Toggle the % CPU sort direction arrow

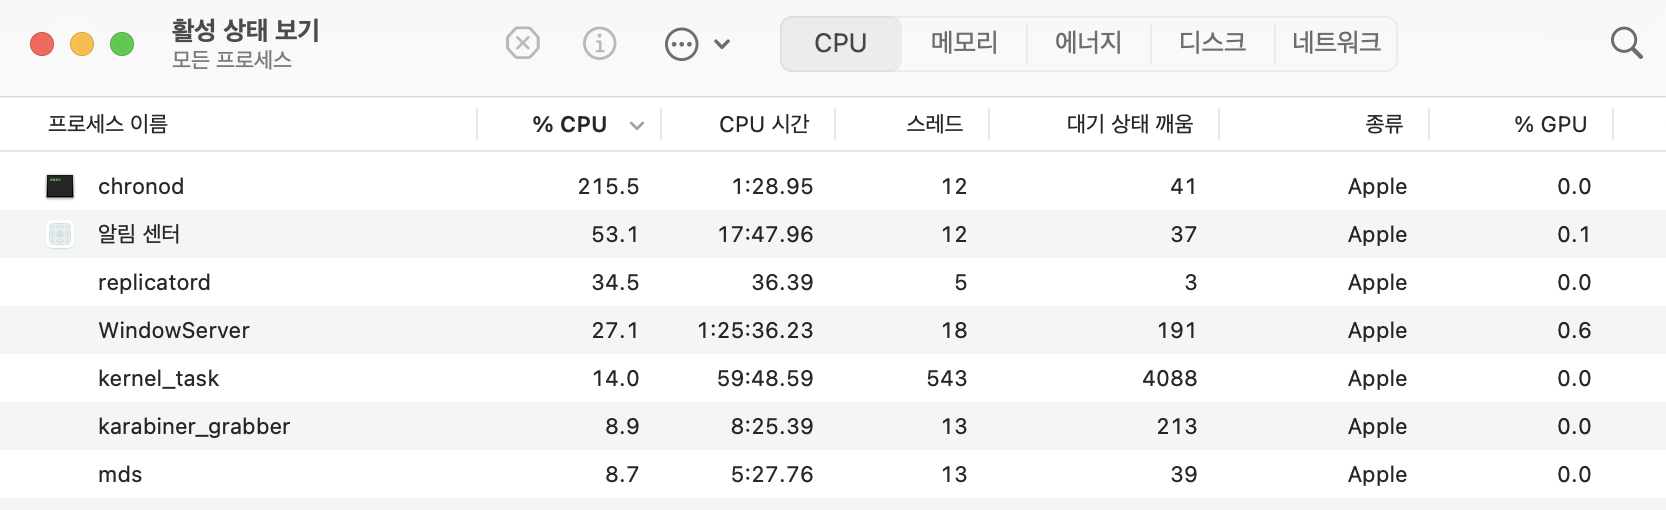click(637, 125)
